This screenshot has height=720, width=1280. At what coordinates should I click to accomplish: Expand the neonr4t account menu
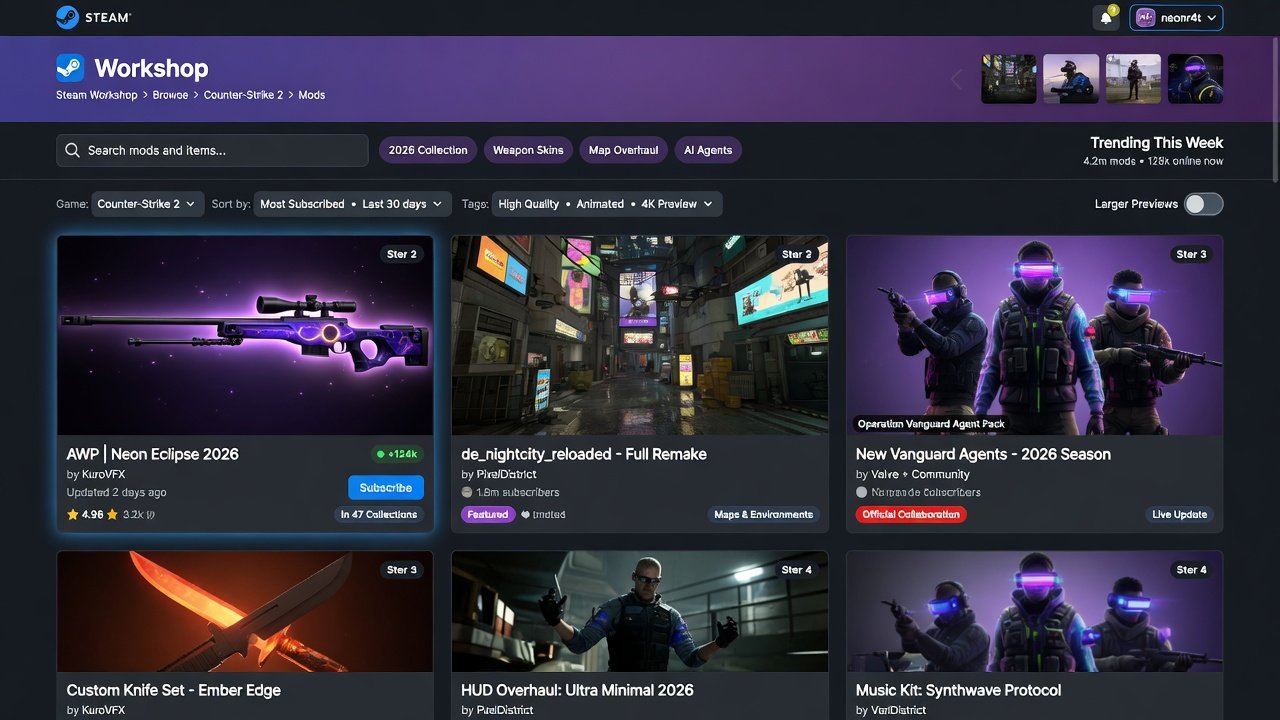click(x=1210, y=17)
